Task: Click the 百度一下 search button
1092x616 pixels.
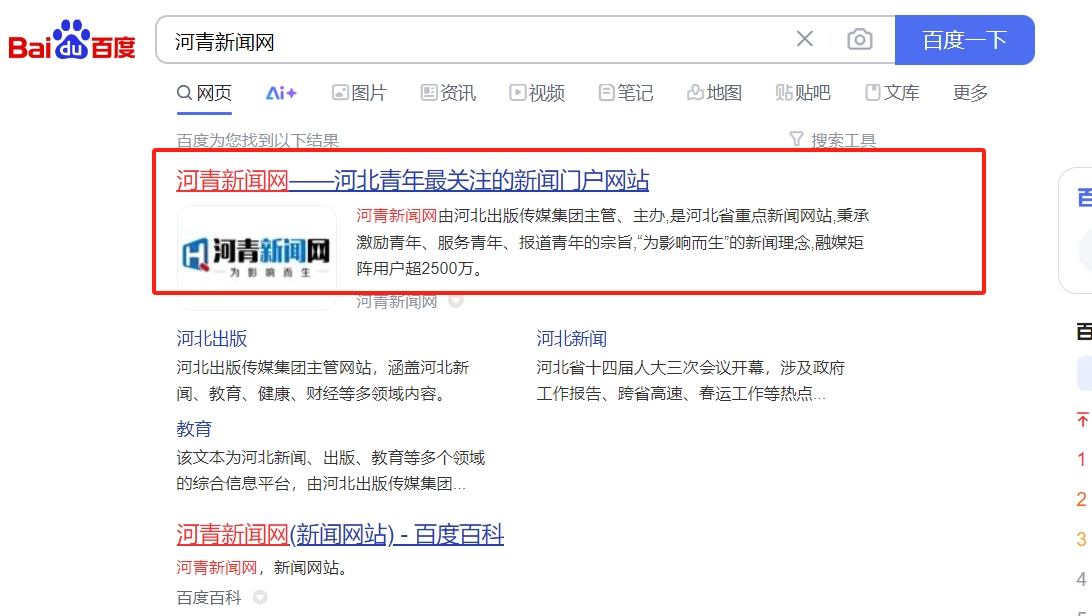Action: pyautogui.click(x=965, y=40)
